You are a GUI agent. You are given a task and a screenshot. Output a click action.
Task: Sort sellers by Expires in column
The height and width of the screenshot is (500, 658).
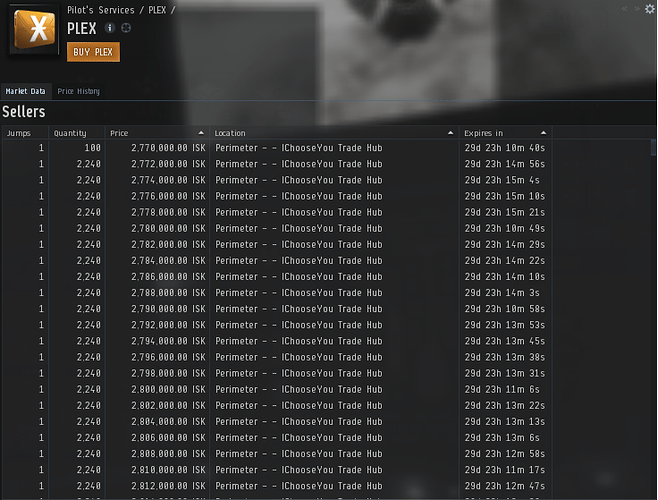pyautogui.click(x=506, y=133)
